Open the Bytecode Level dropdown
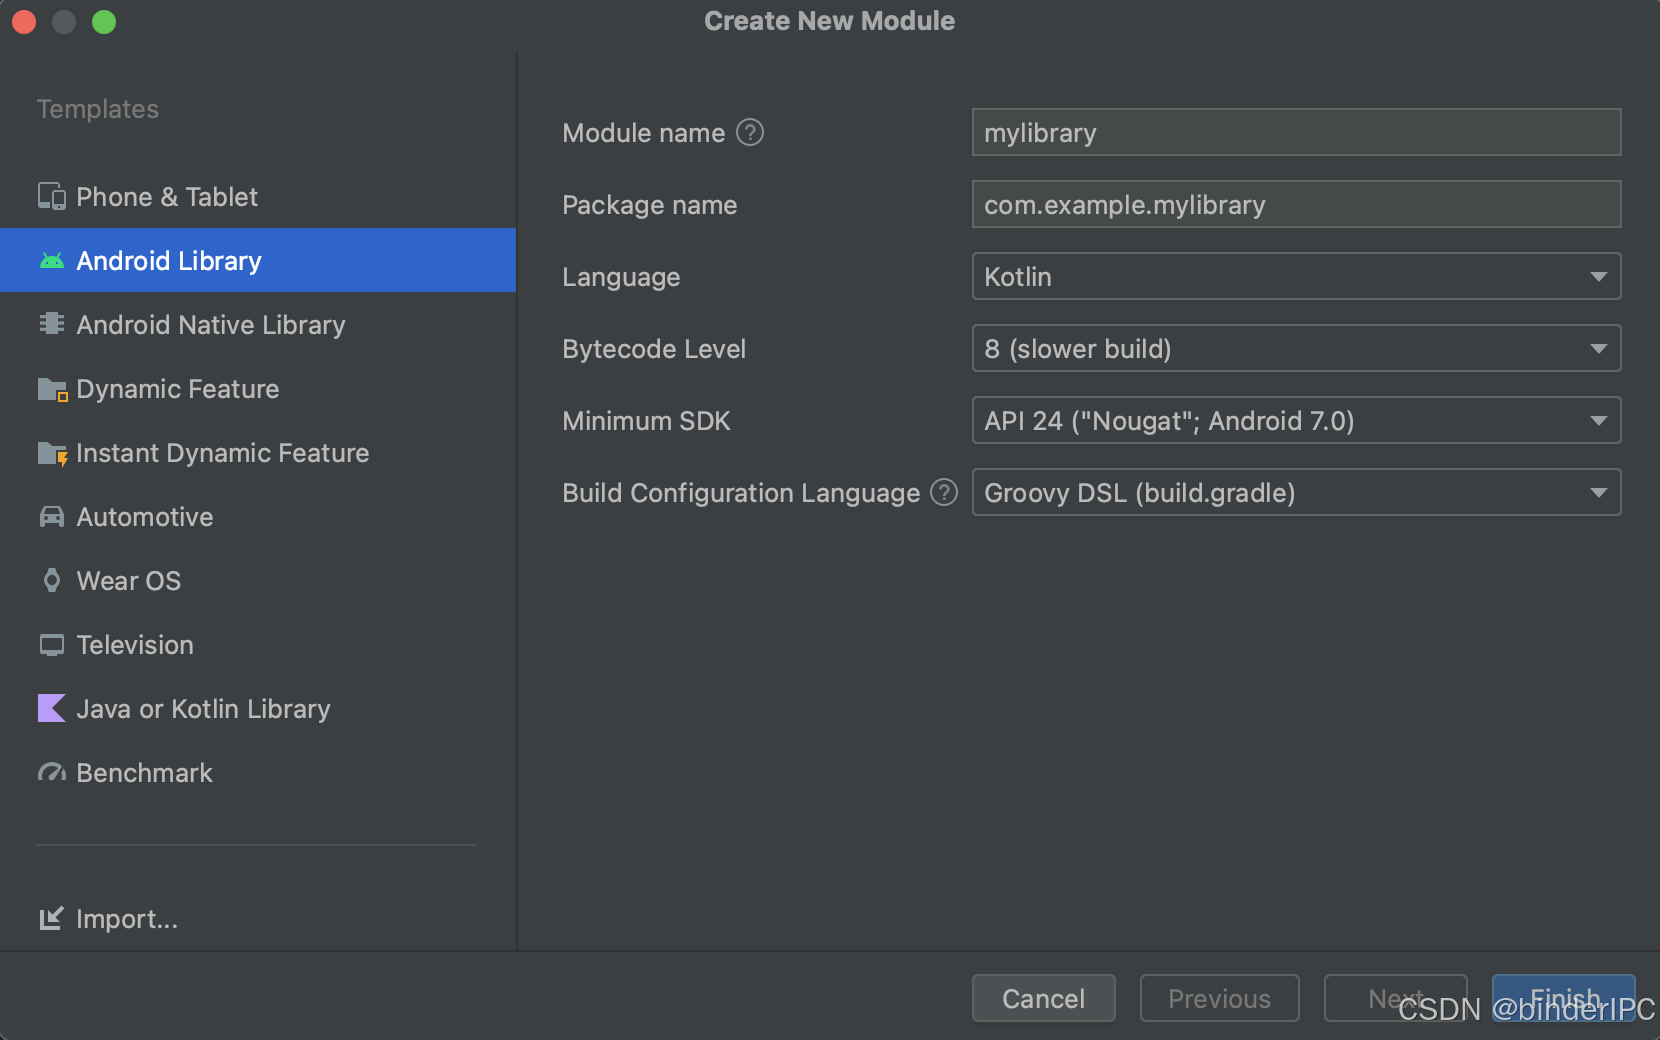The height and width of the screenshot is (1040, 1660). (x=1296, y=348)
